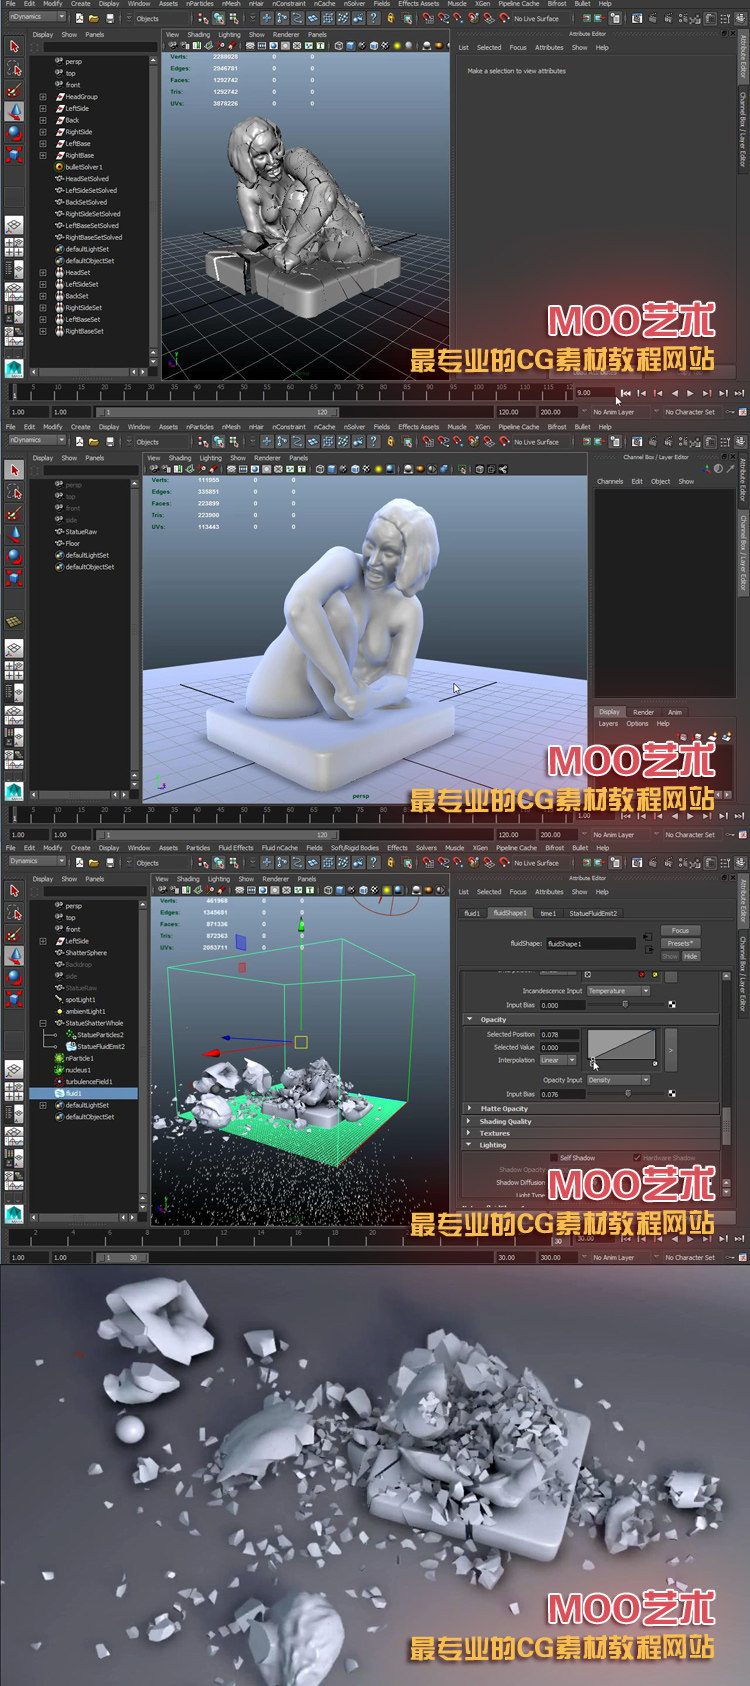Open Channels menu in middle window Channel Box
The image size is (750, 1686).
(x=610, y=481)
